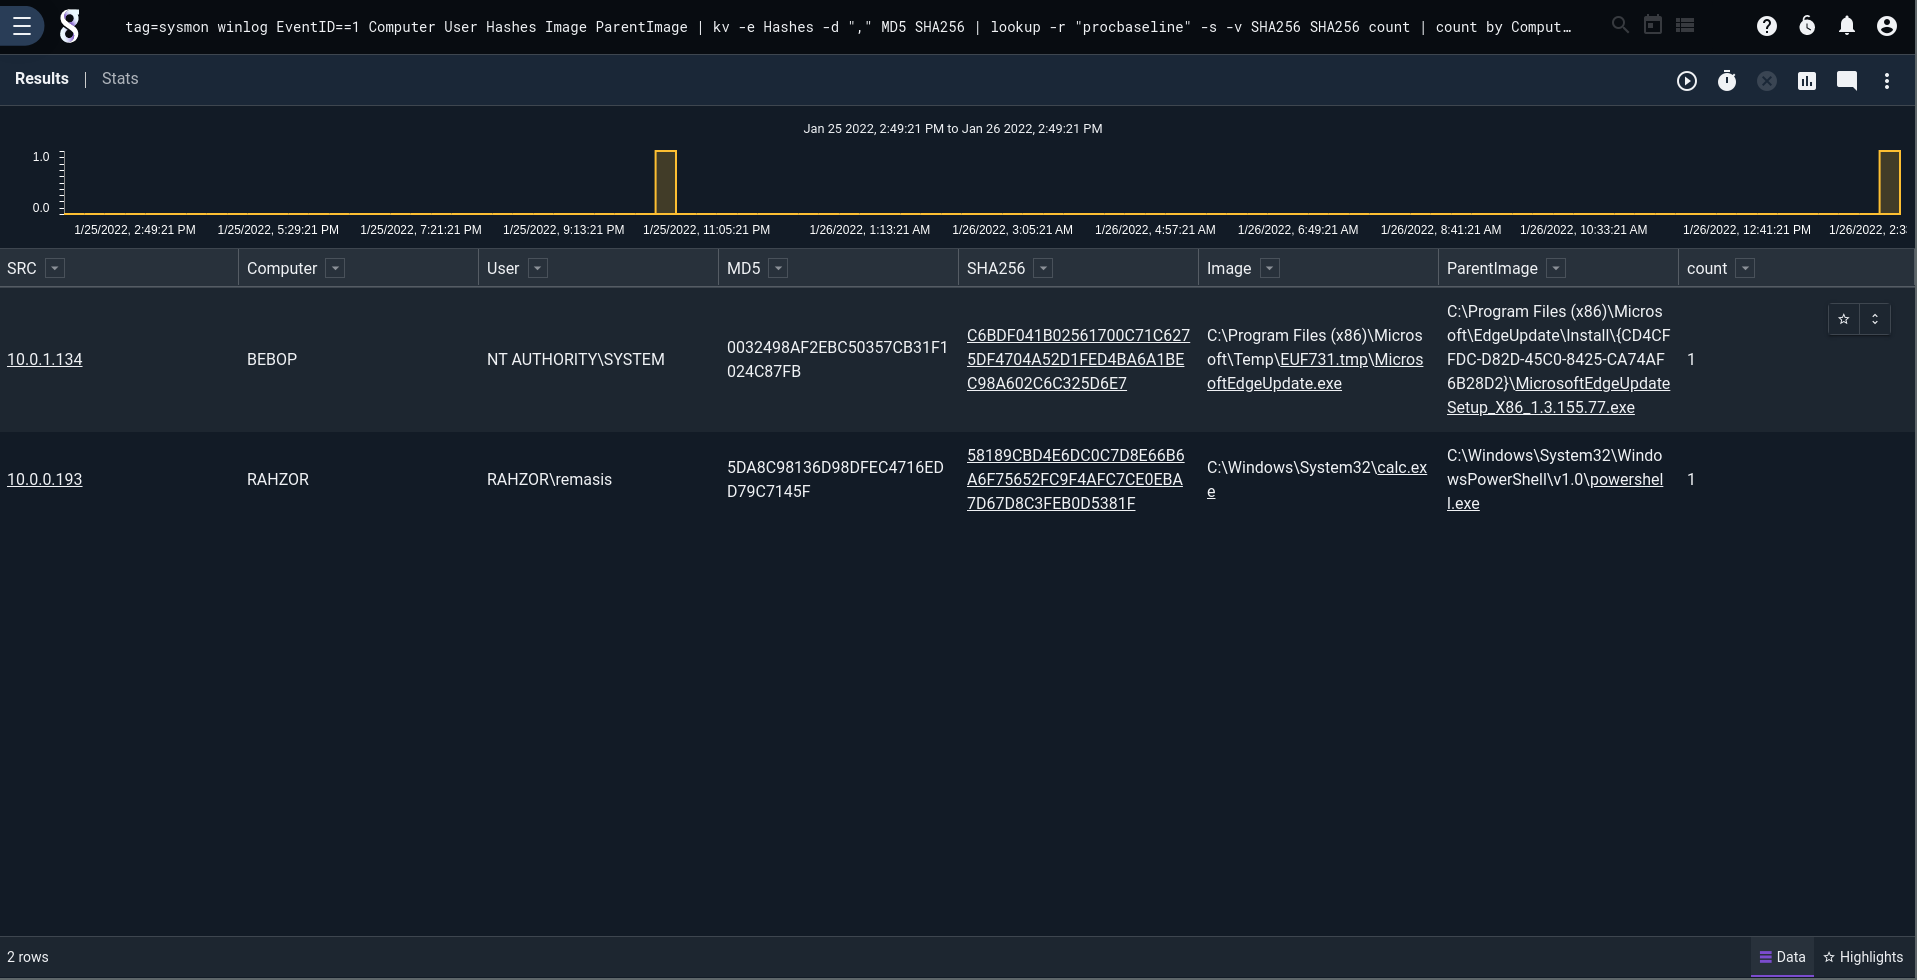Click powershell.exe parent image link
Screen dimensions: 1917x980
[1626, 479]
